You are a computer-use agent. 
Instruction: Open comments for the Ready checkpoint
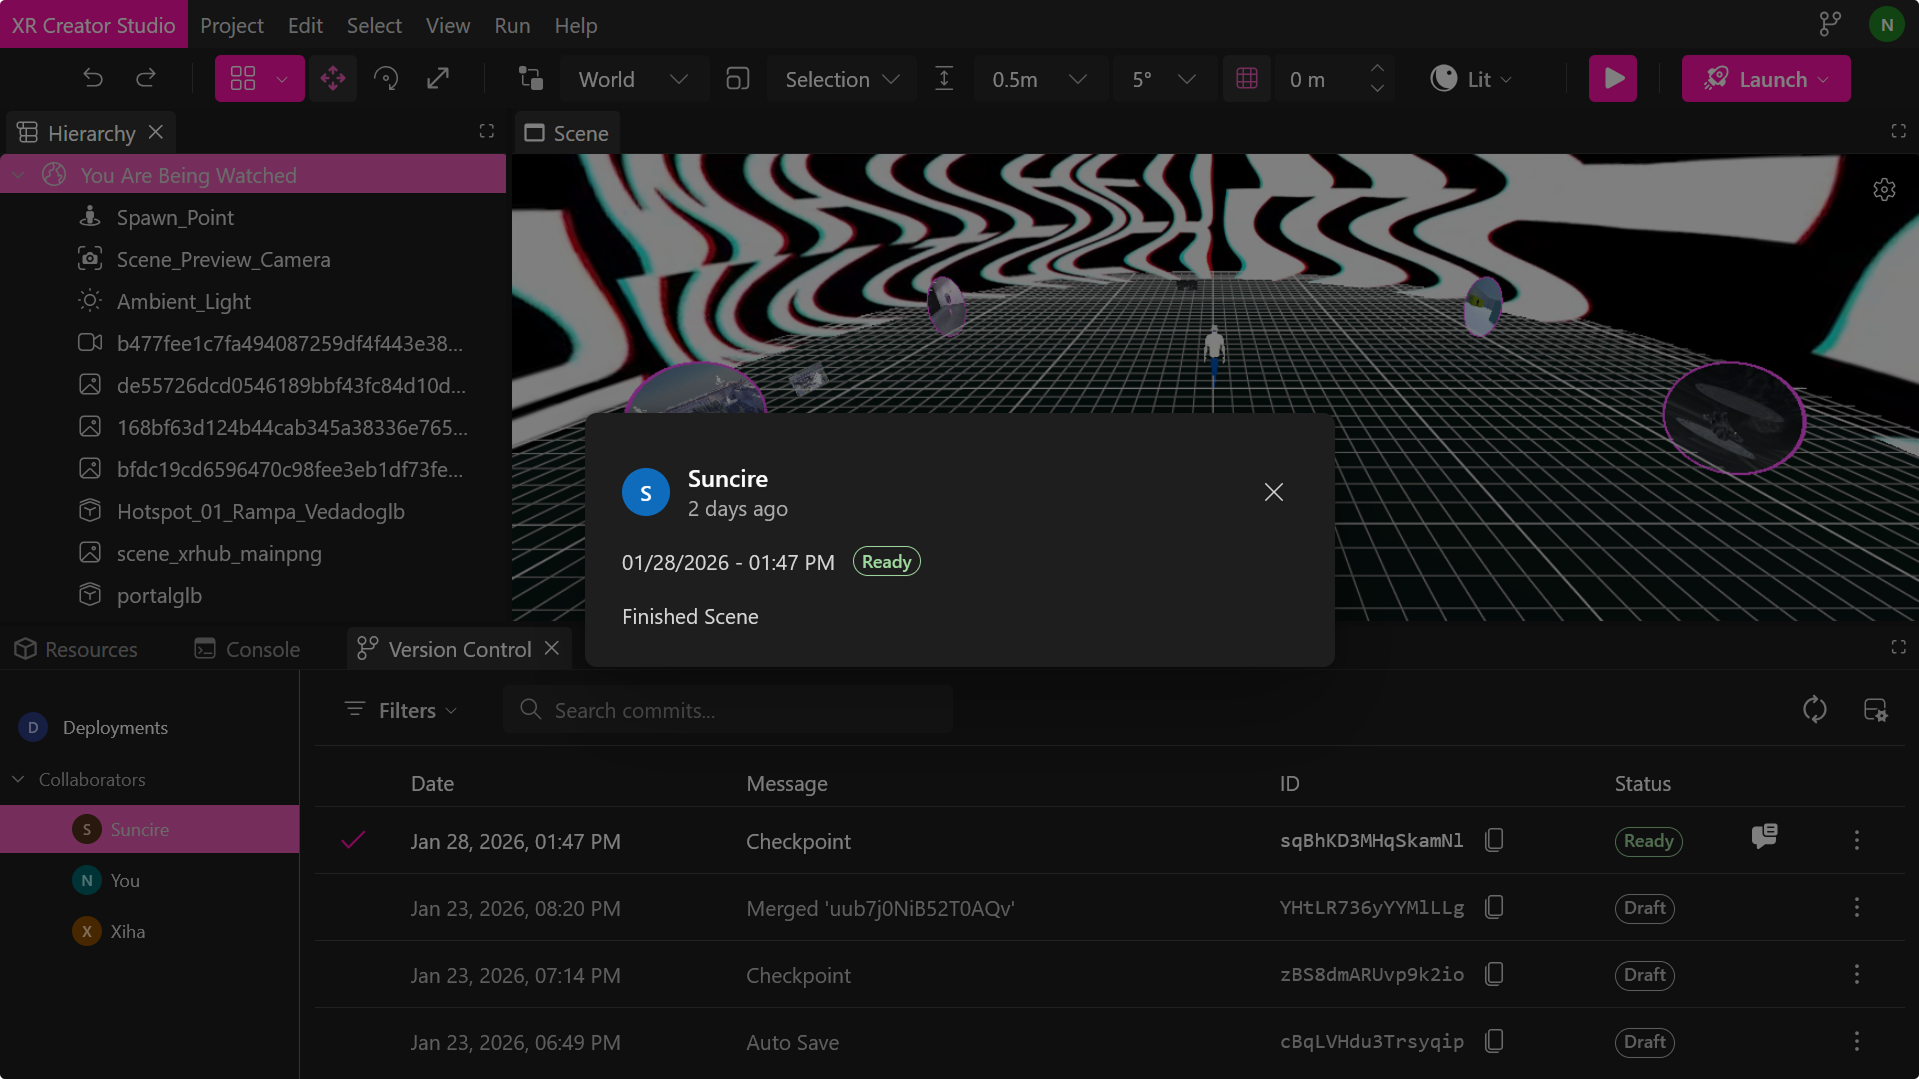pos(1764,836)
